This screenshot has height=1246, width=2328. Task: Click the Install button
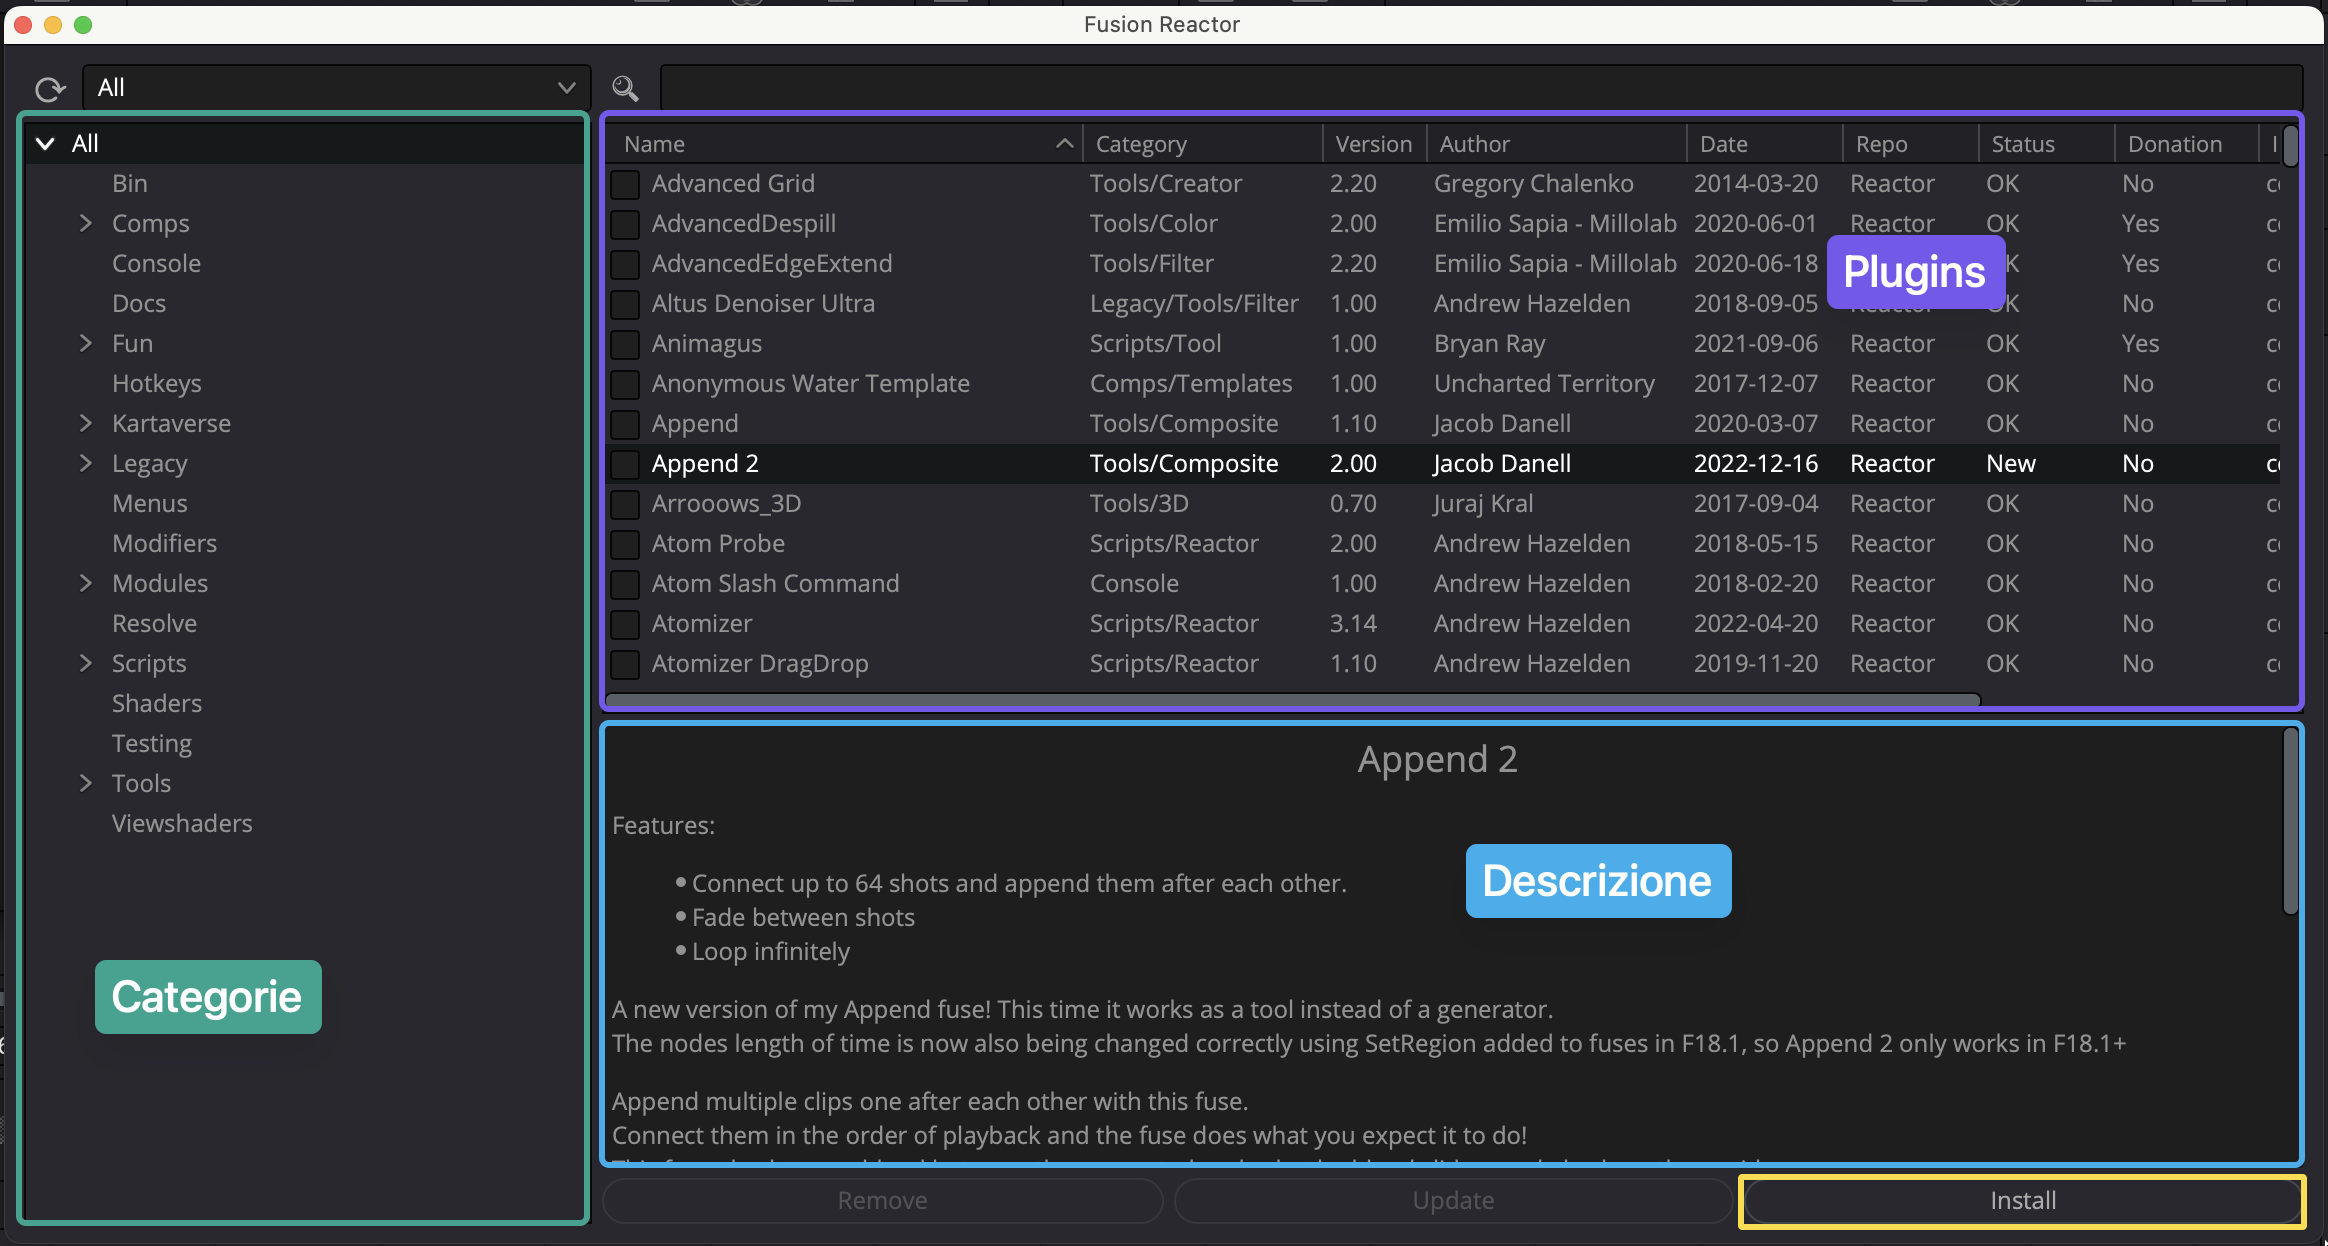(x=2022, y=1201)
